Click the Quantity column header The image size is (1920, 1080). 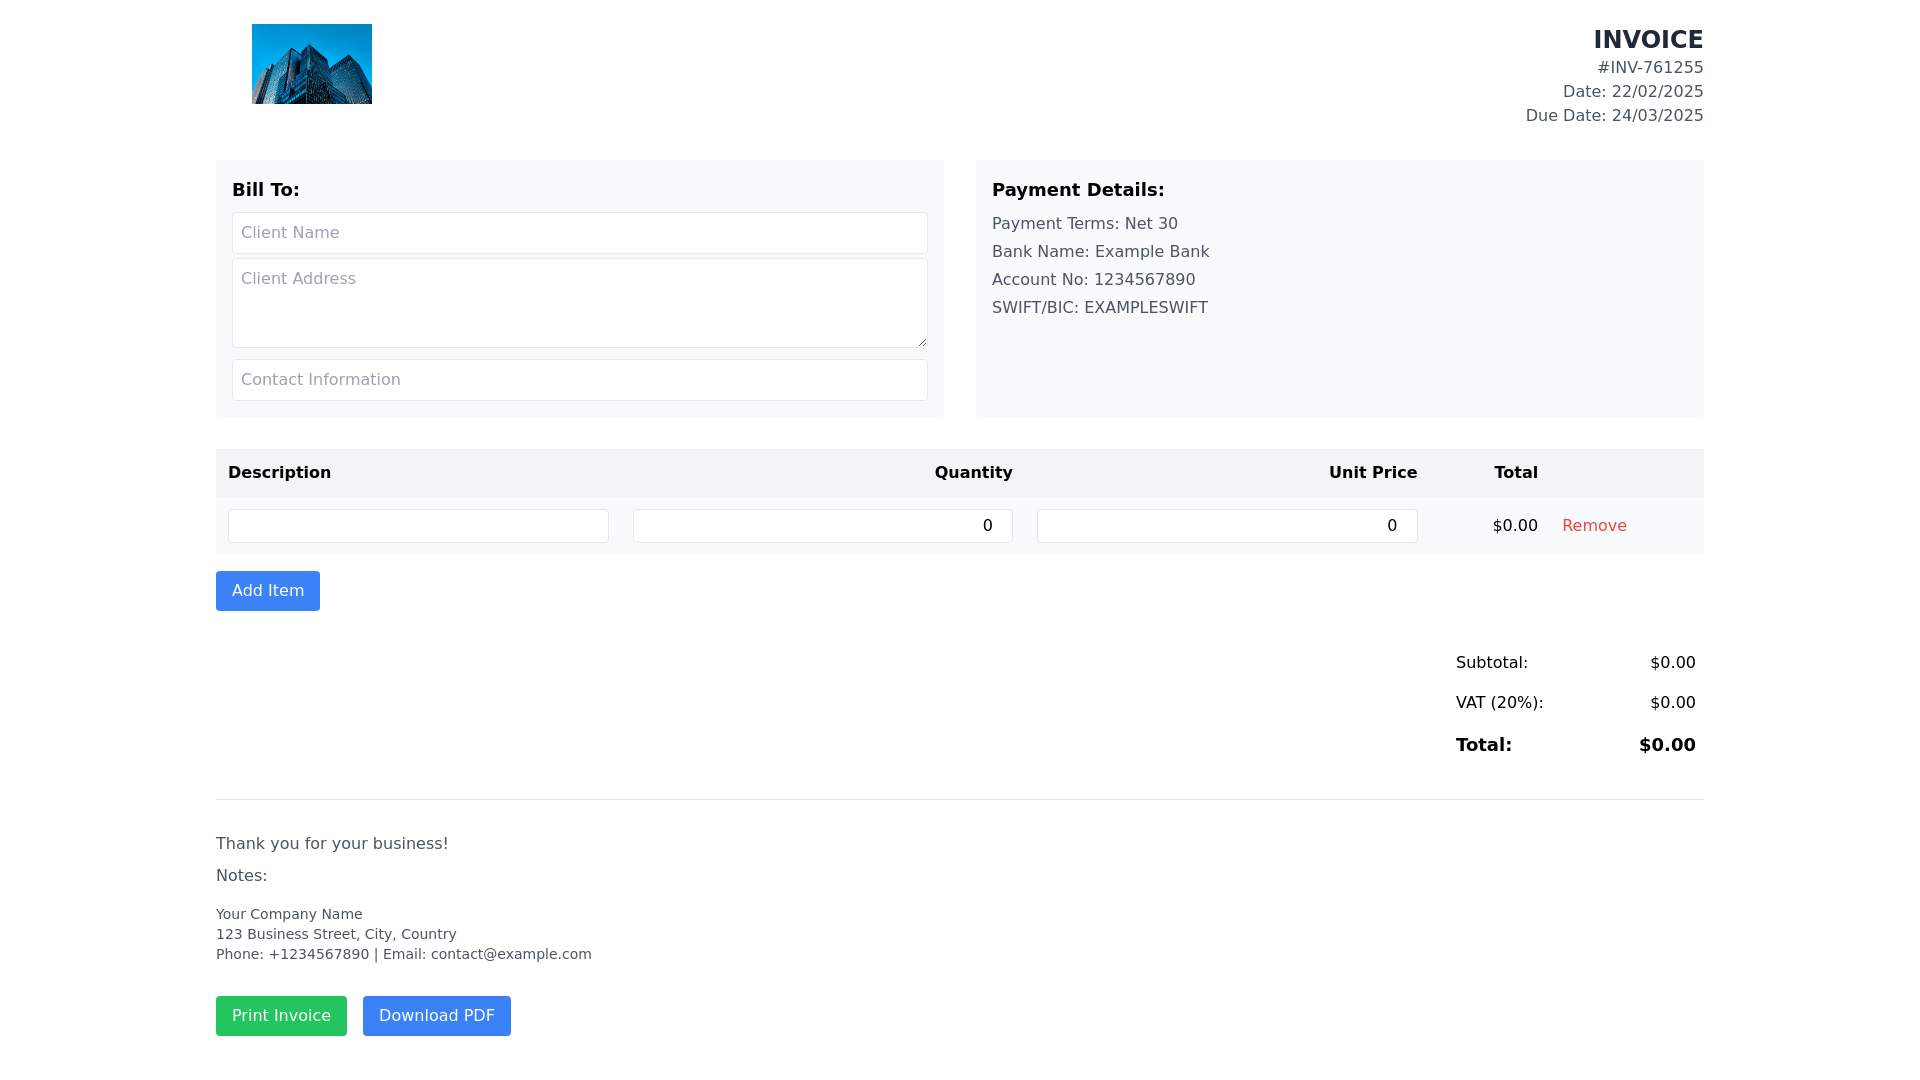tap(972, 473)
